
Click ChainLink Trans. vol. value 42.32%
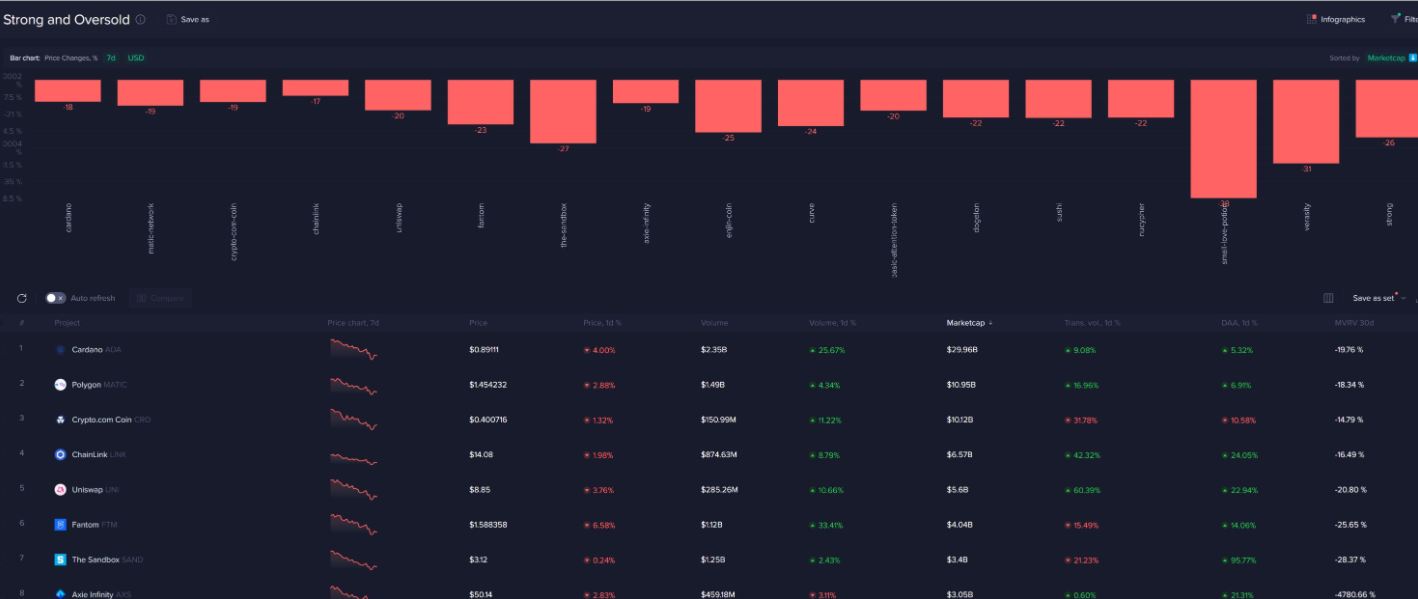click(1083, 455)
